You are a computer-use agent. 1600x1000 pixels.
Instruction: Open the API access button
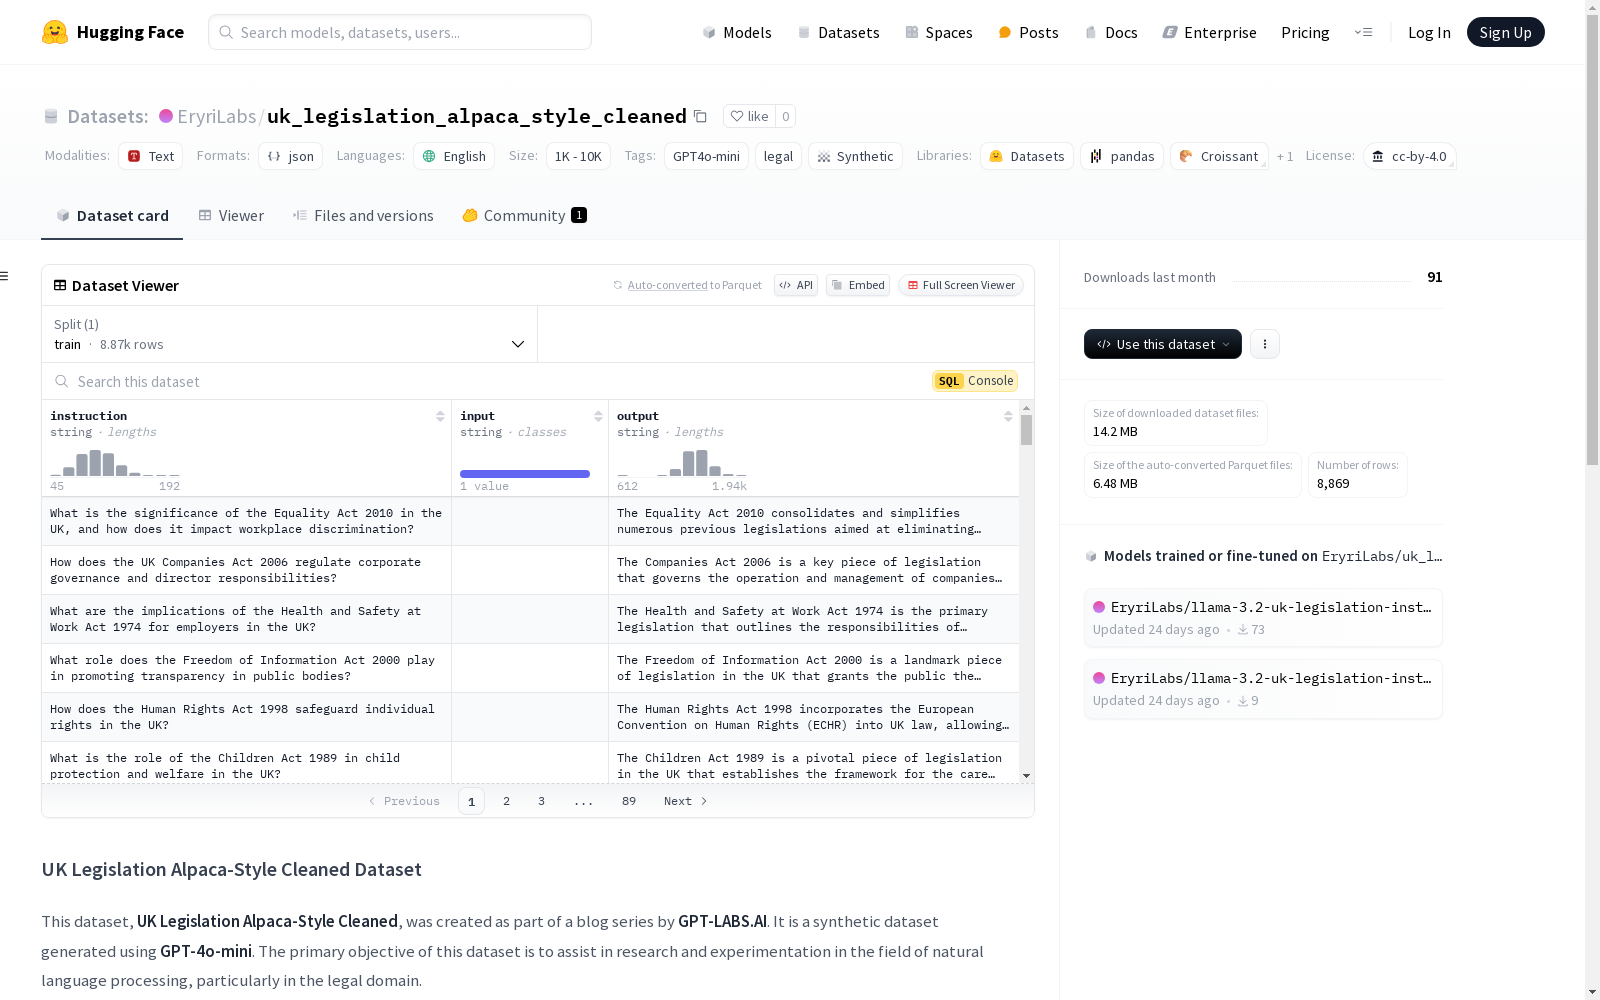(x=796, y=285)
